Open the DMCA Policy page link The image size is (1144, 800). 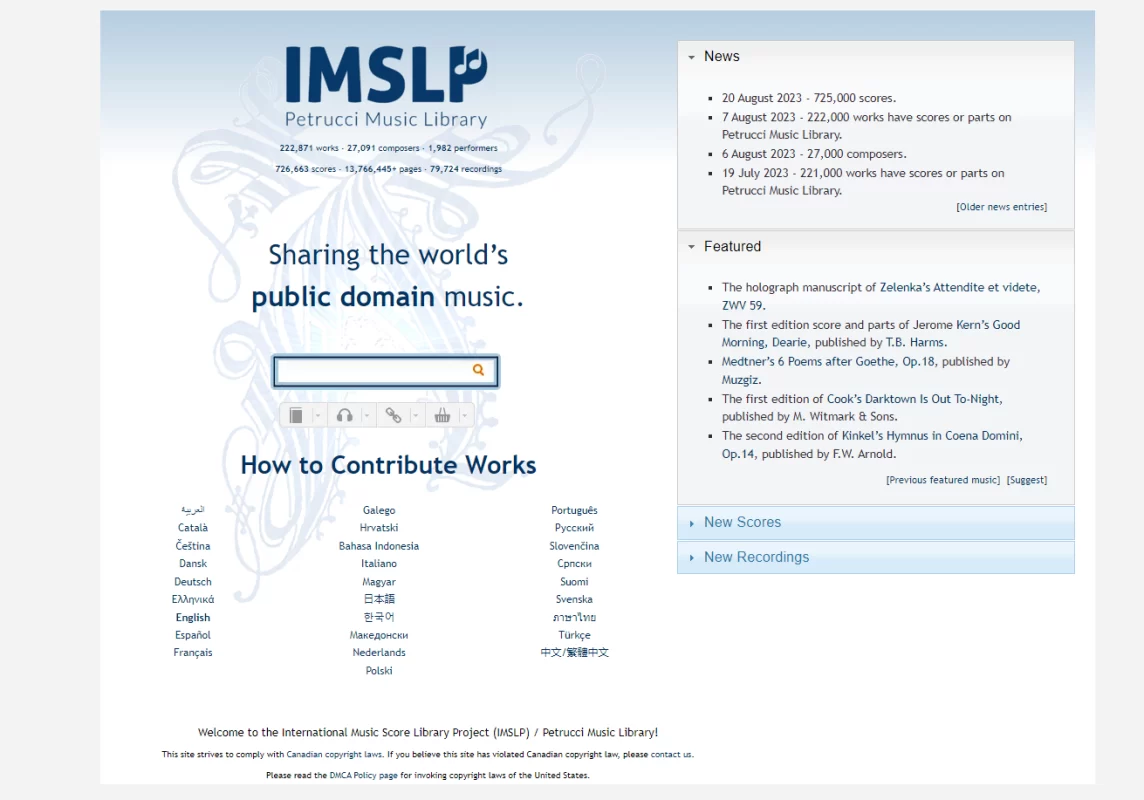363,775
